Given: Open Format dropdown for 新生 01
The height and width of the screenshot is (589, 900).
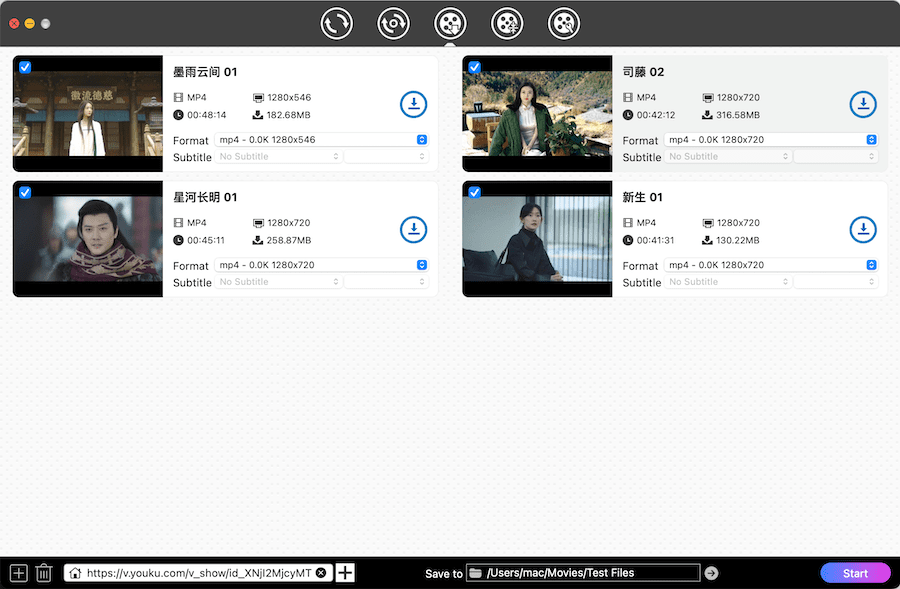Looking at the screenshot, I should (771, 265).
